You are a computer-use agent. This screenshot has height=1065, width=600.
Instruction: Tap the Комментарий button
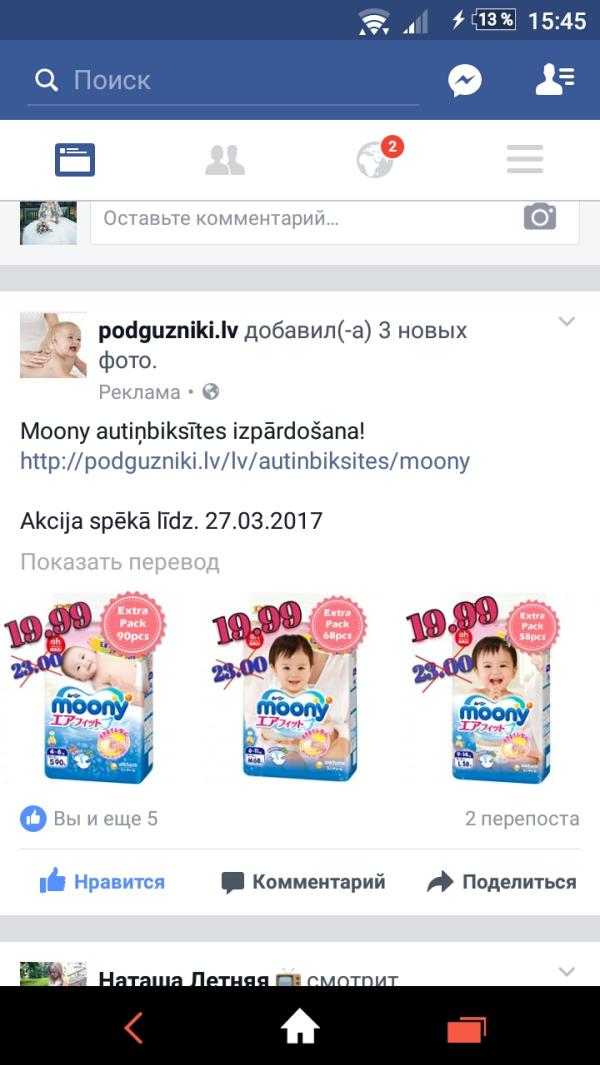303,882
